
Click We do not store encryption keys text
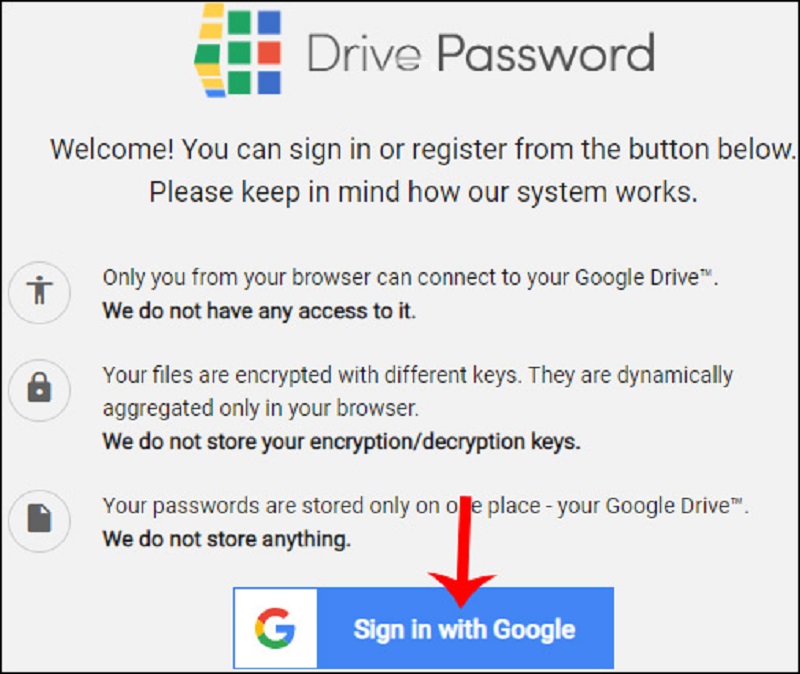(x=342, y=442)
